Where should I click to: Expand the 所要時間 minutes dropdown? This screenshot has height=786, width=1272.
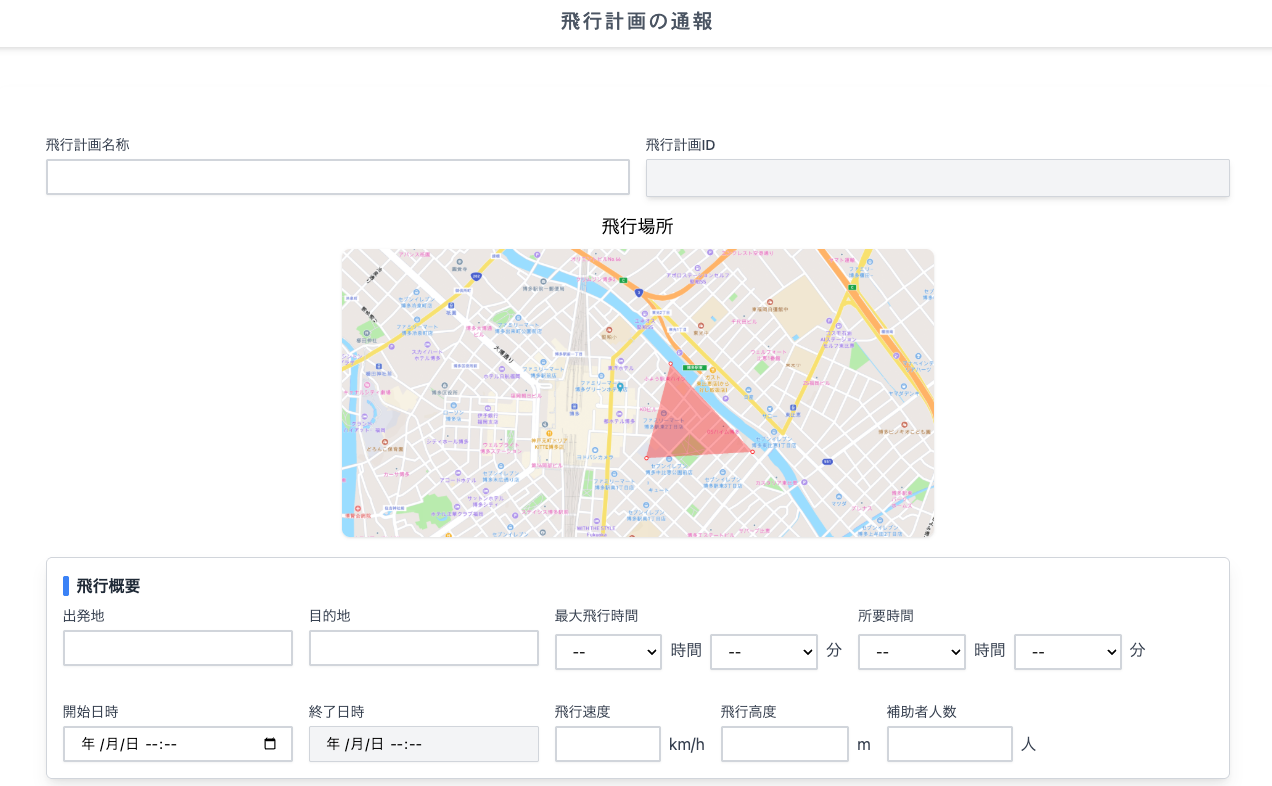pyautogui.click(x=1067, y=652)
